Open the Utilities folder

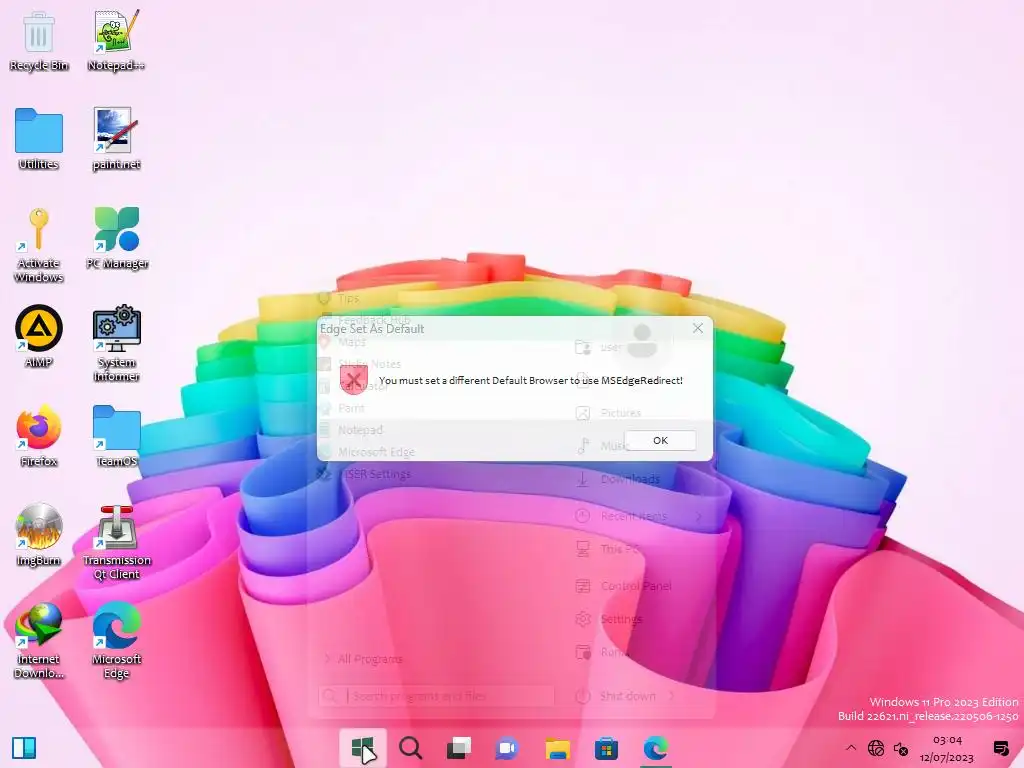coord(39,139)
